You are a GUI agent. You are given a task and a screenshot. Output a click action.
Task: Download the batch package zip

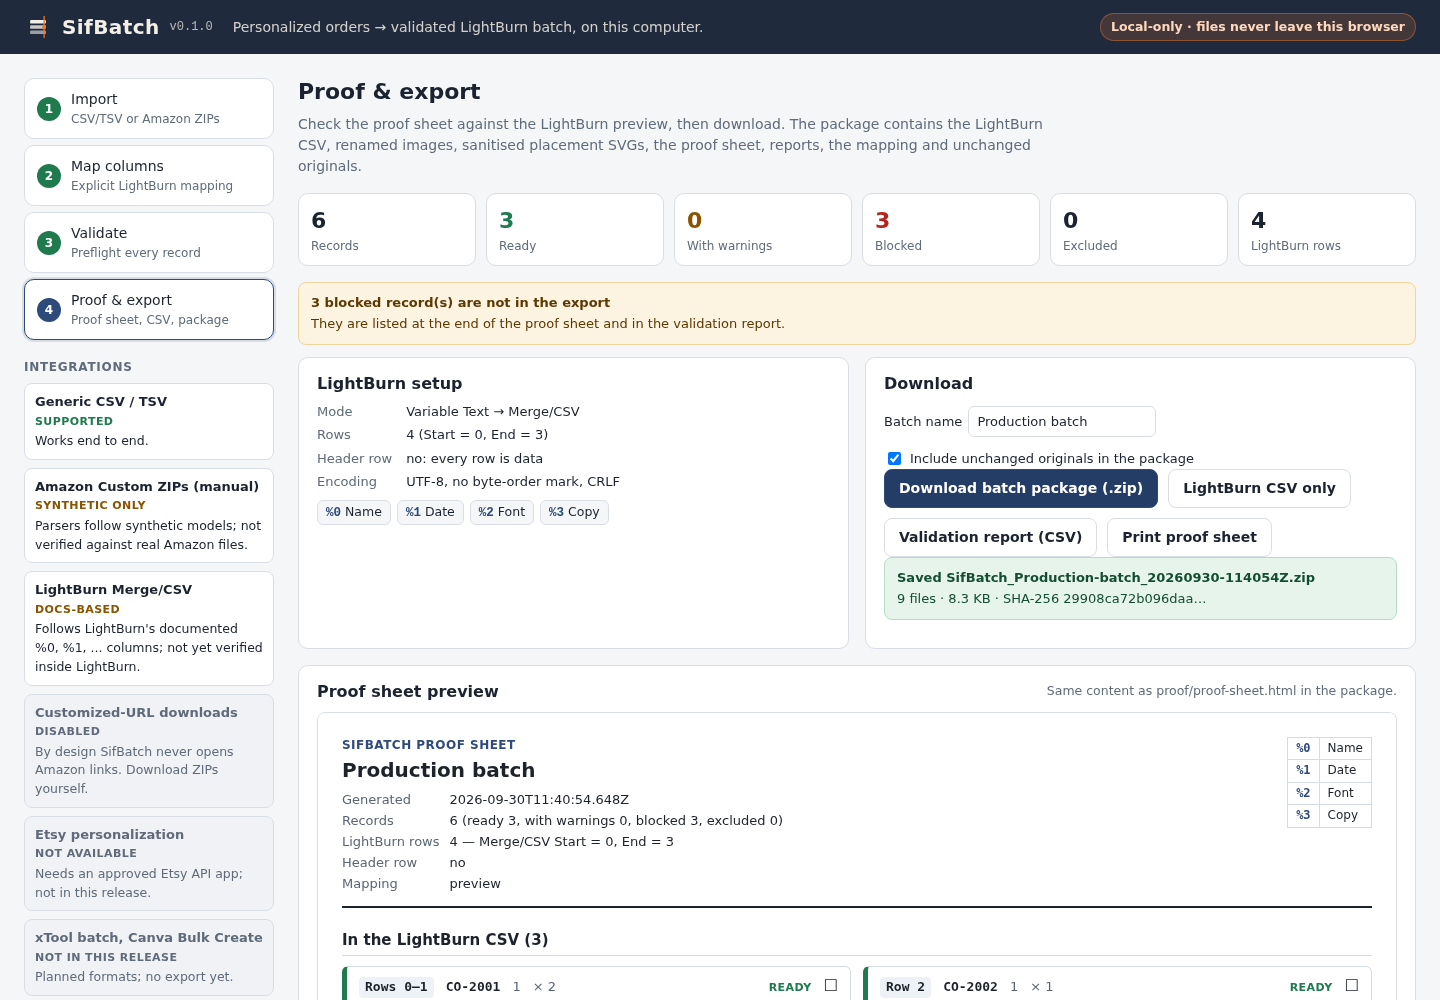(x=1020, y=488)
